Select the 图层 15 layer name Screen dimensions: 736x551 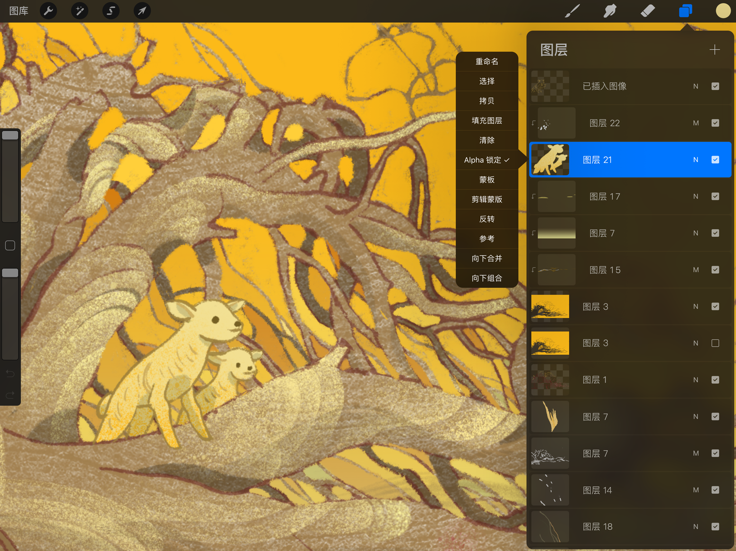605,270
